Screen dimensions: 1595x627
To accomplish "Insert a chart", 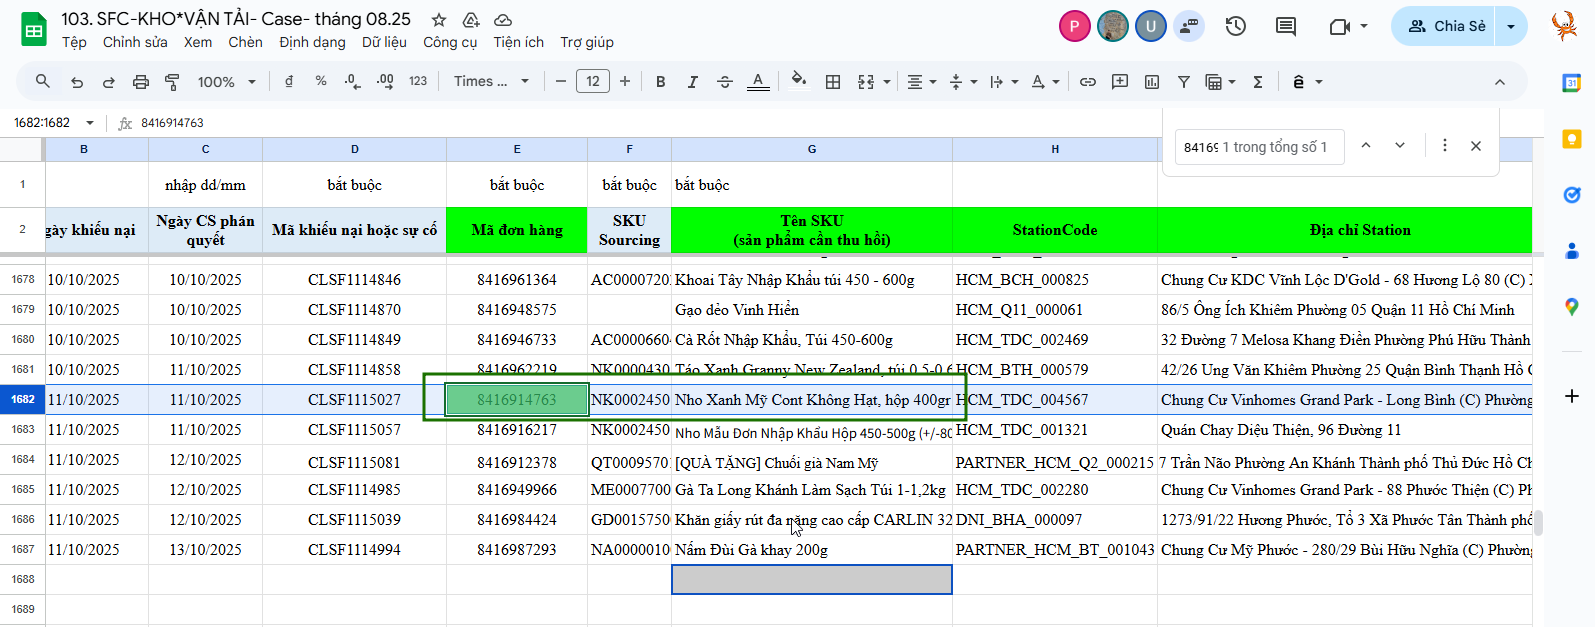I will pyautogui.click(x=1152, y=82).
